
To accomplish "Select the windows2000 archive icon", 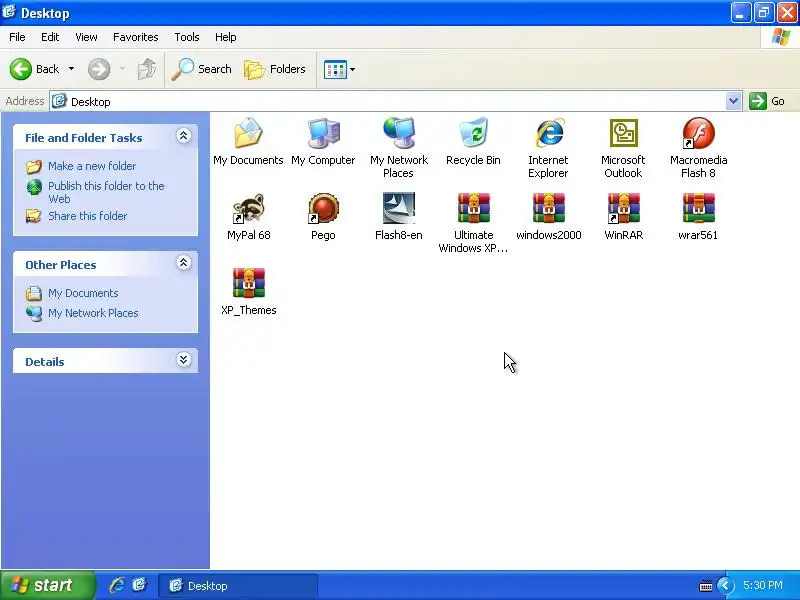I will 548,208.
